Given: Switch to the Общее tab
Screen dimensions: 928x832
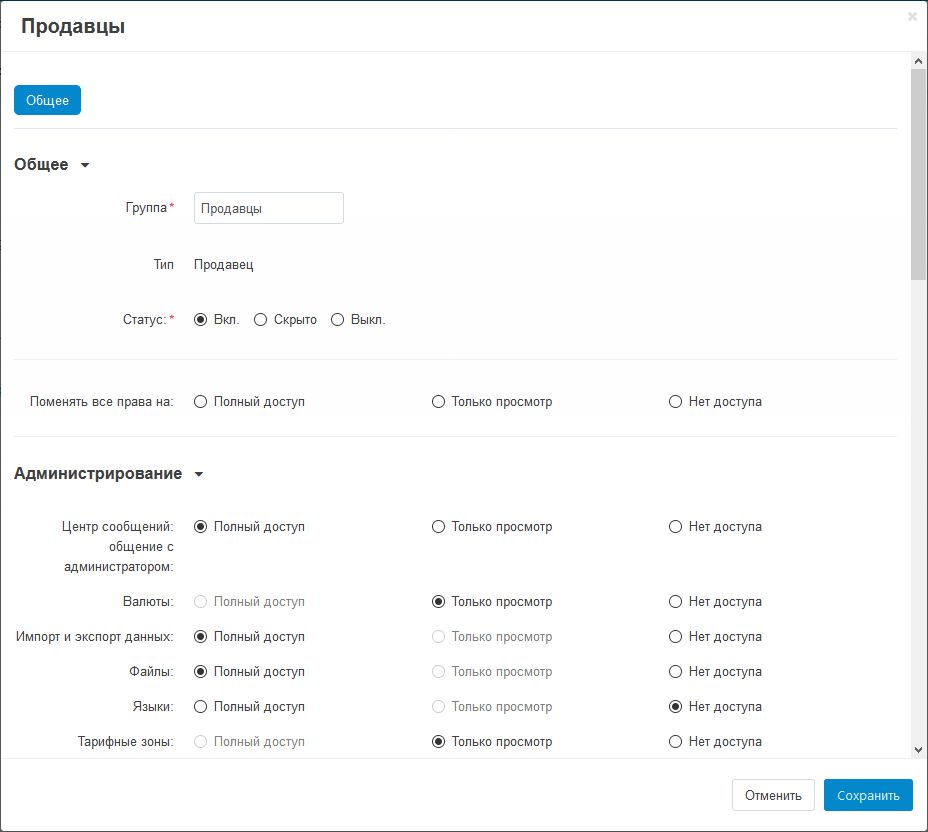Looking at the screenshot, I should (x=47, y=100).
